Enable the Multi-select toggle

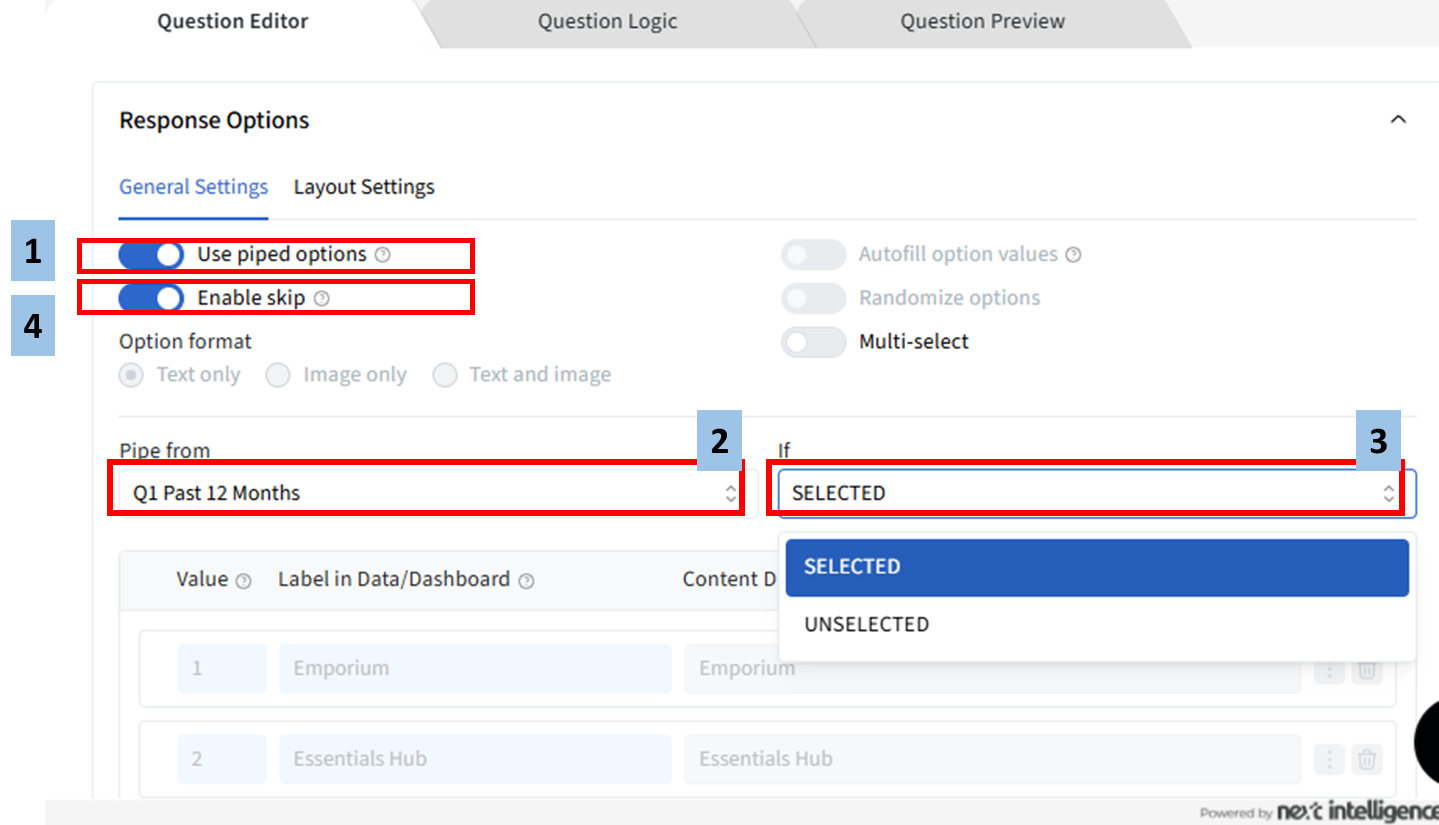[x=813, y=342]
